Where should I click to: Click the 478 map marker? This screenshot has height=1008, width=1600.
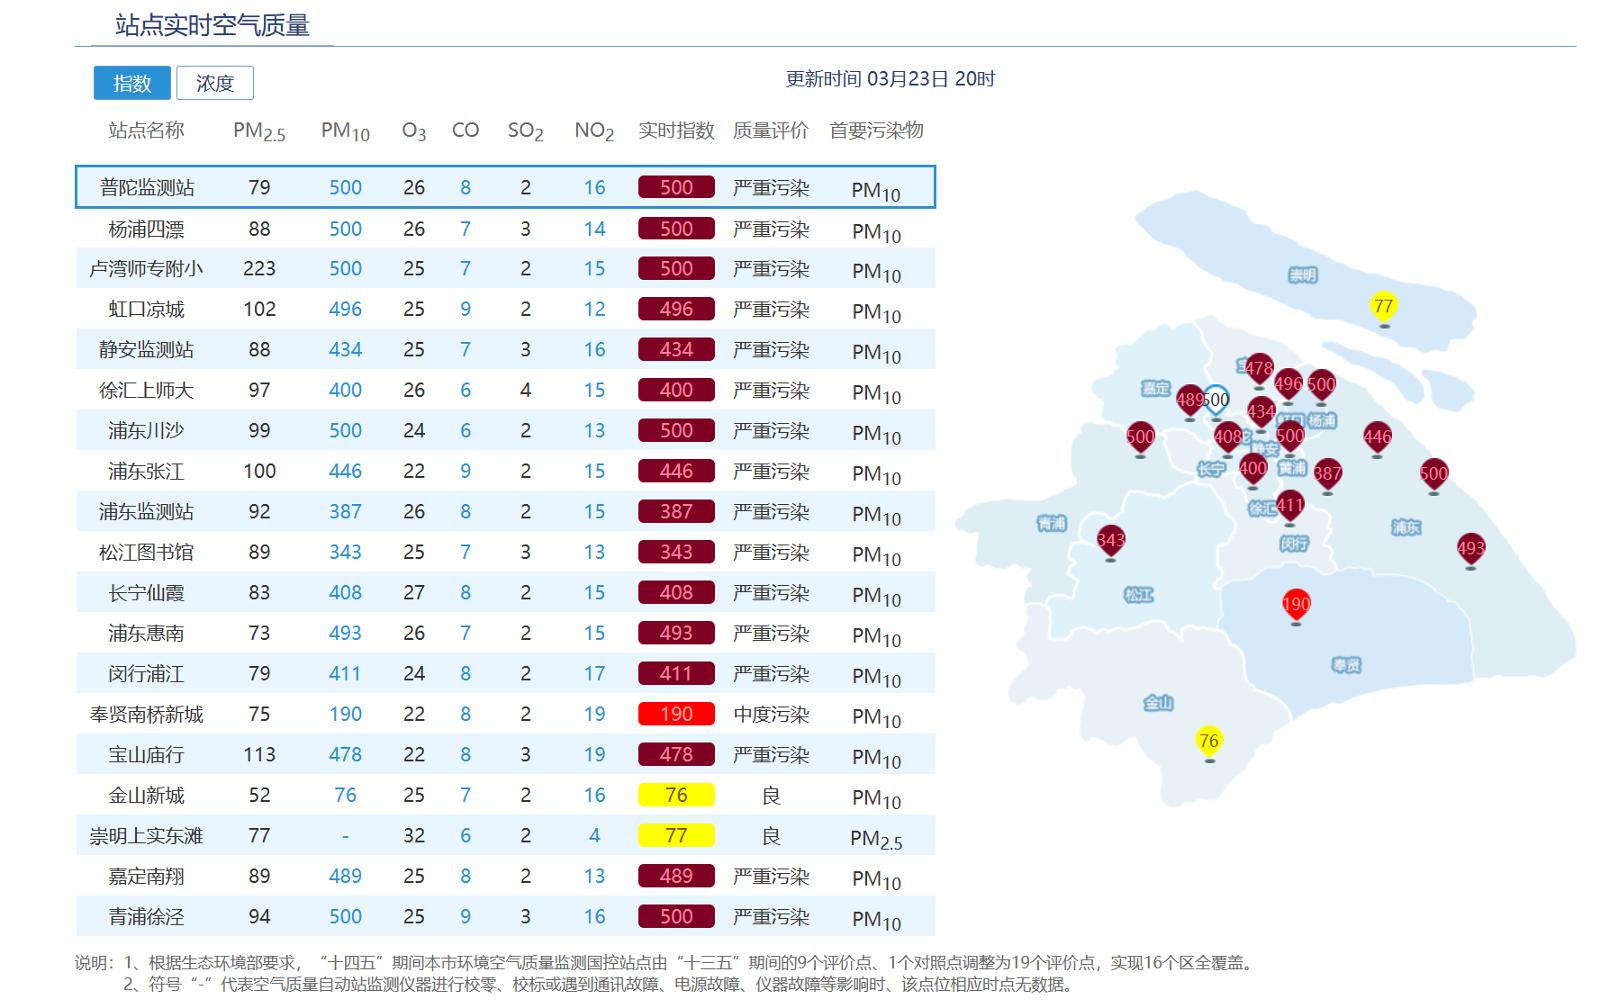(1258, 368)
